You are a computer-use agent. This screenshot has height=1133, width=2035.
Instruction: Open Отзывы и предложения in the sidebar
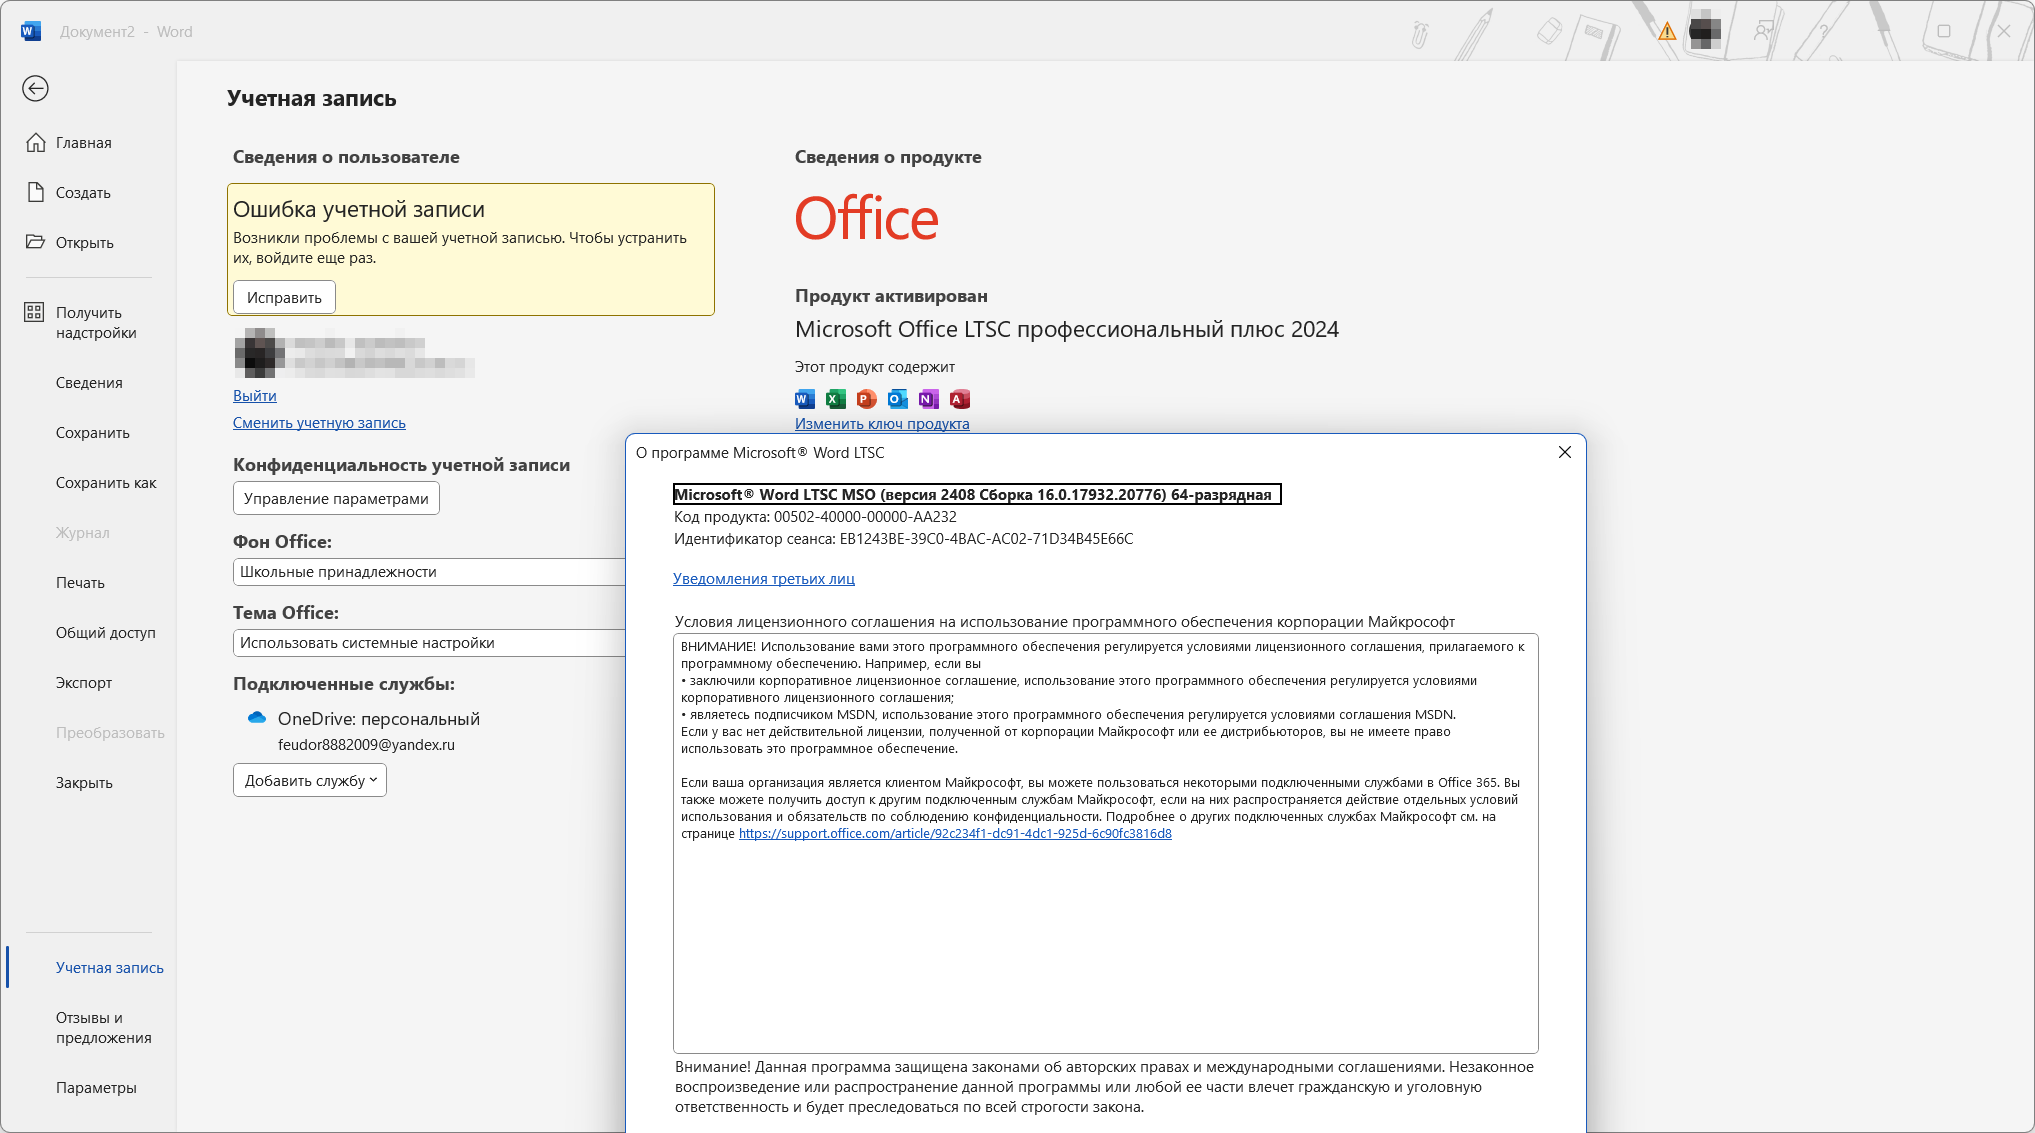[x=104, y=1028]
